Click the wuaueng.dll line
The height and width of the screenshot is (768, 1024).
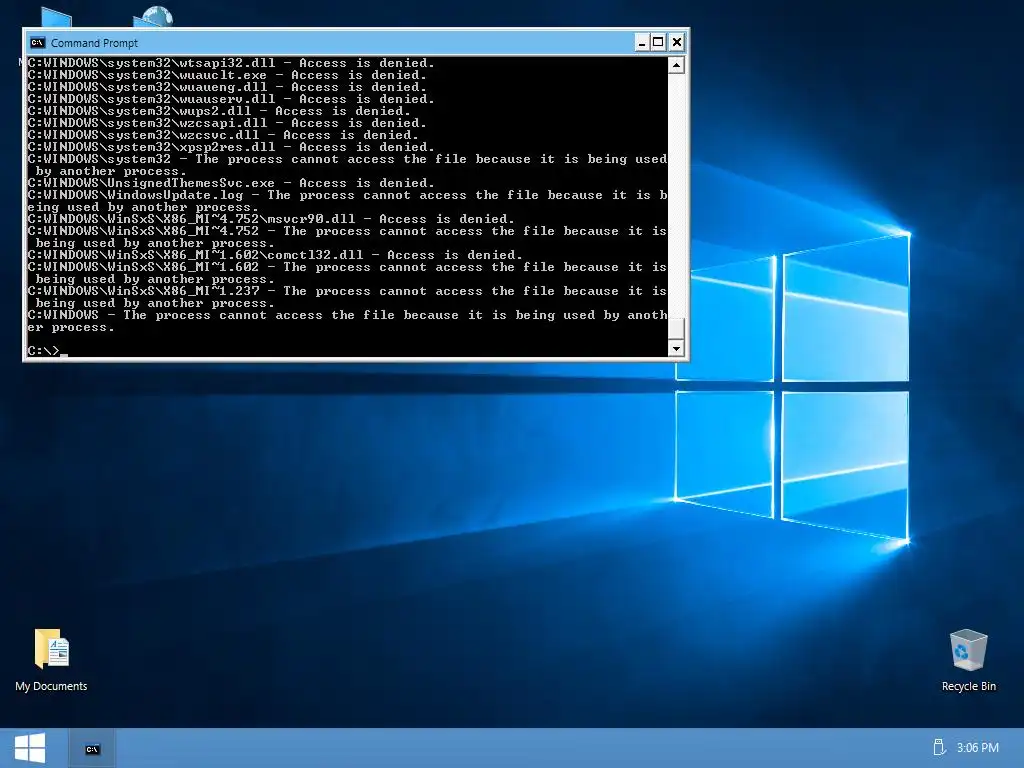click(227, 87)
